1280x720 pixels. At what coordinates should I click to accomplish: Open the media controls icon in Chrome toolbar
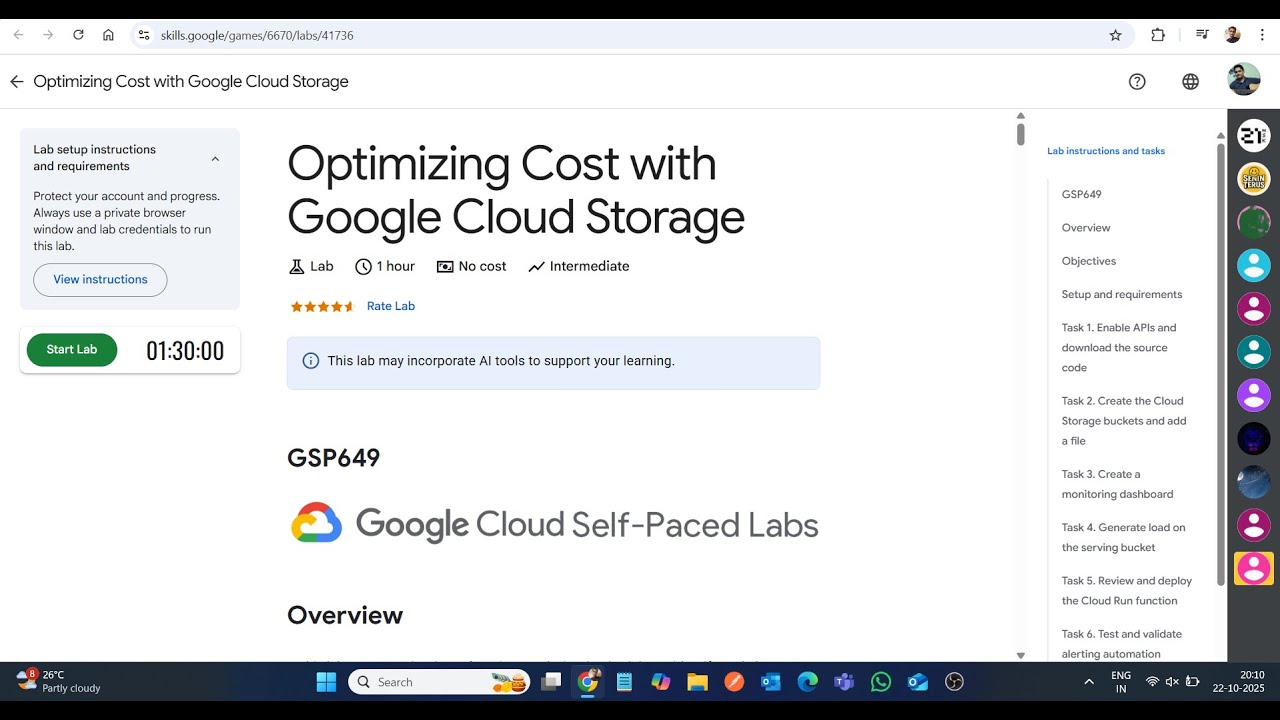pos(1202,35)
